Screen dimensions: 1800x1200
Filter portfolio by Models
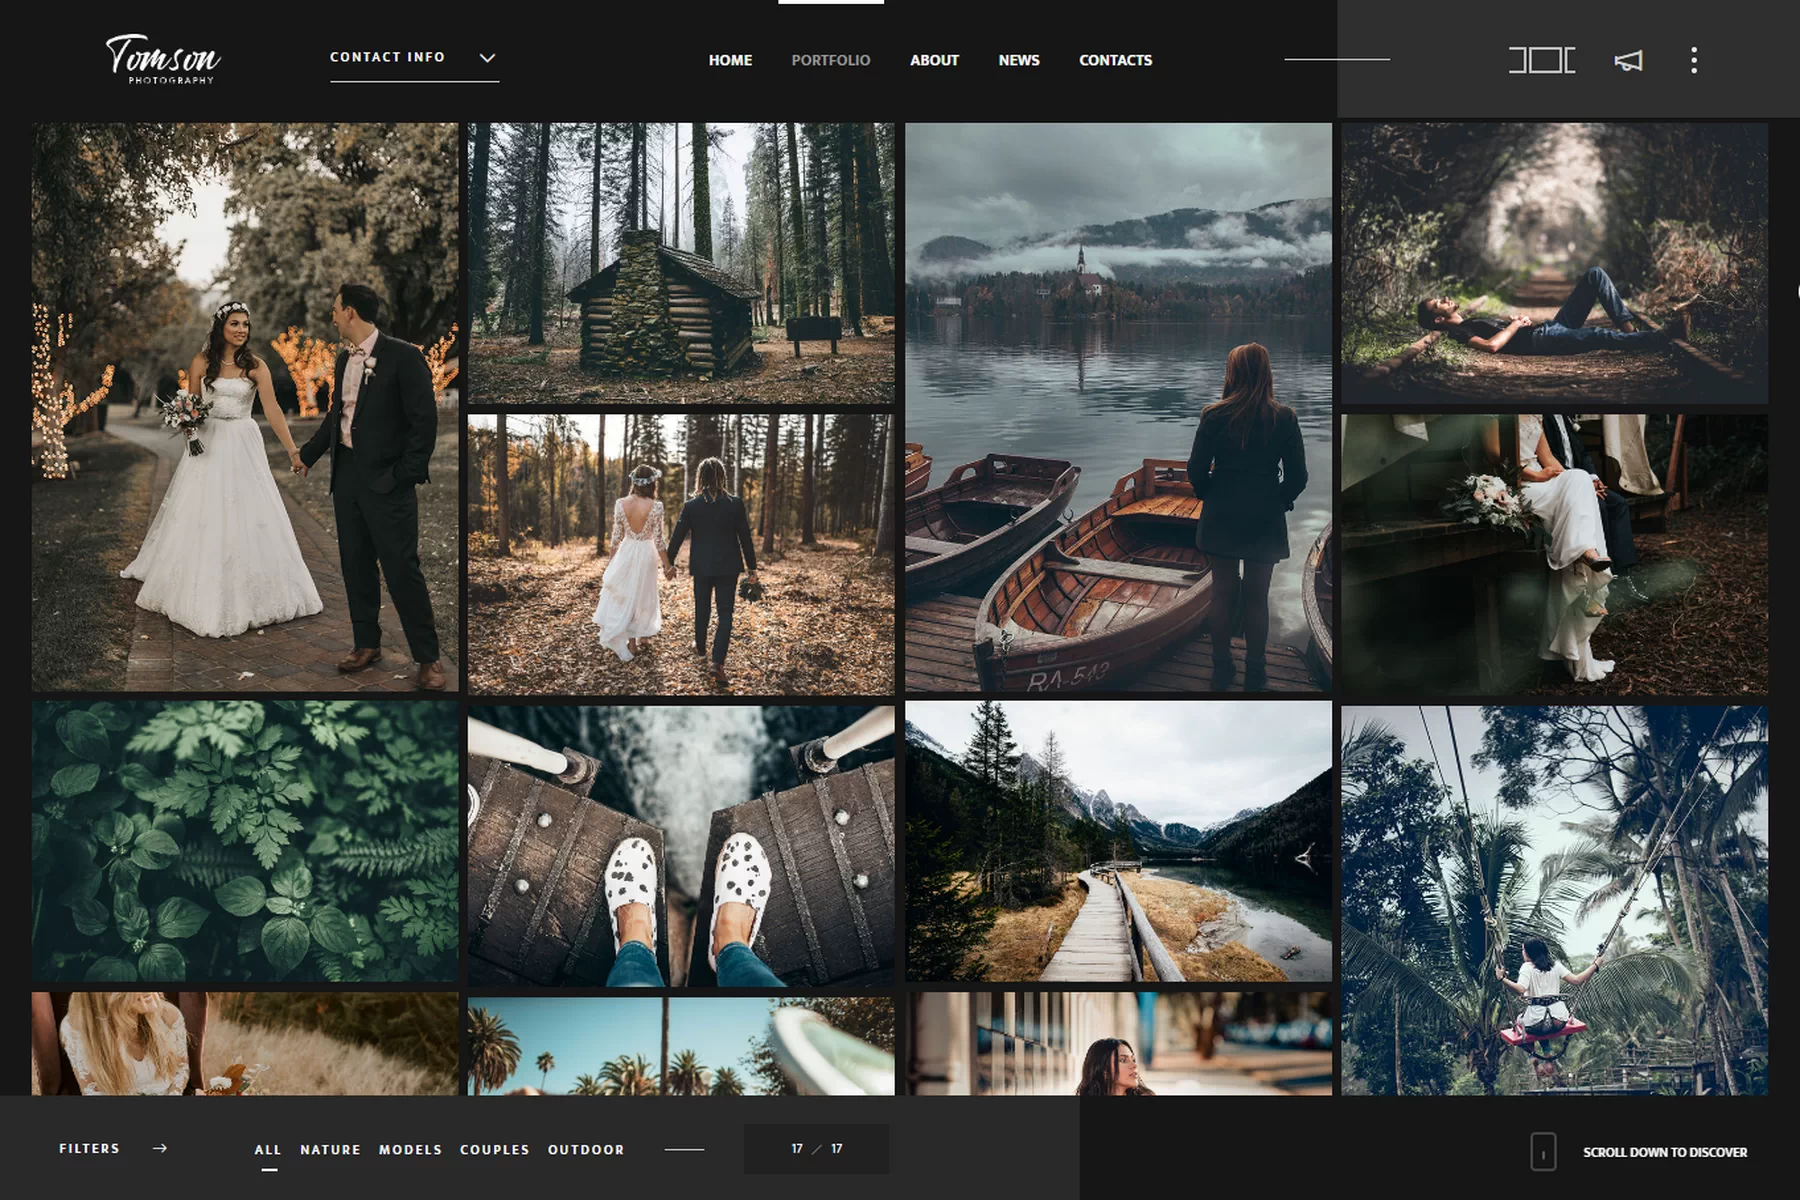pos(410,1150)
